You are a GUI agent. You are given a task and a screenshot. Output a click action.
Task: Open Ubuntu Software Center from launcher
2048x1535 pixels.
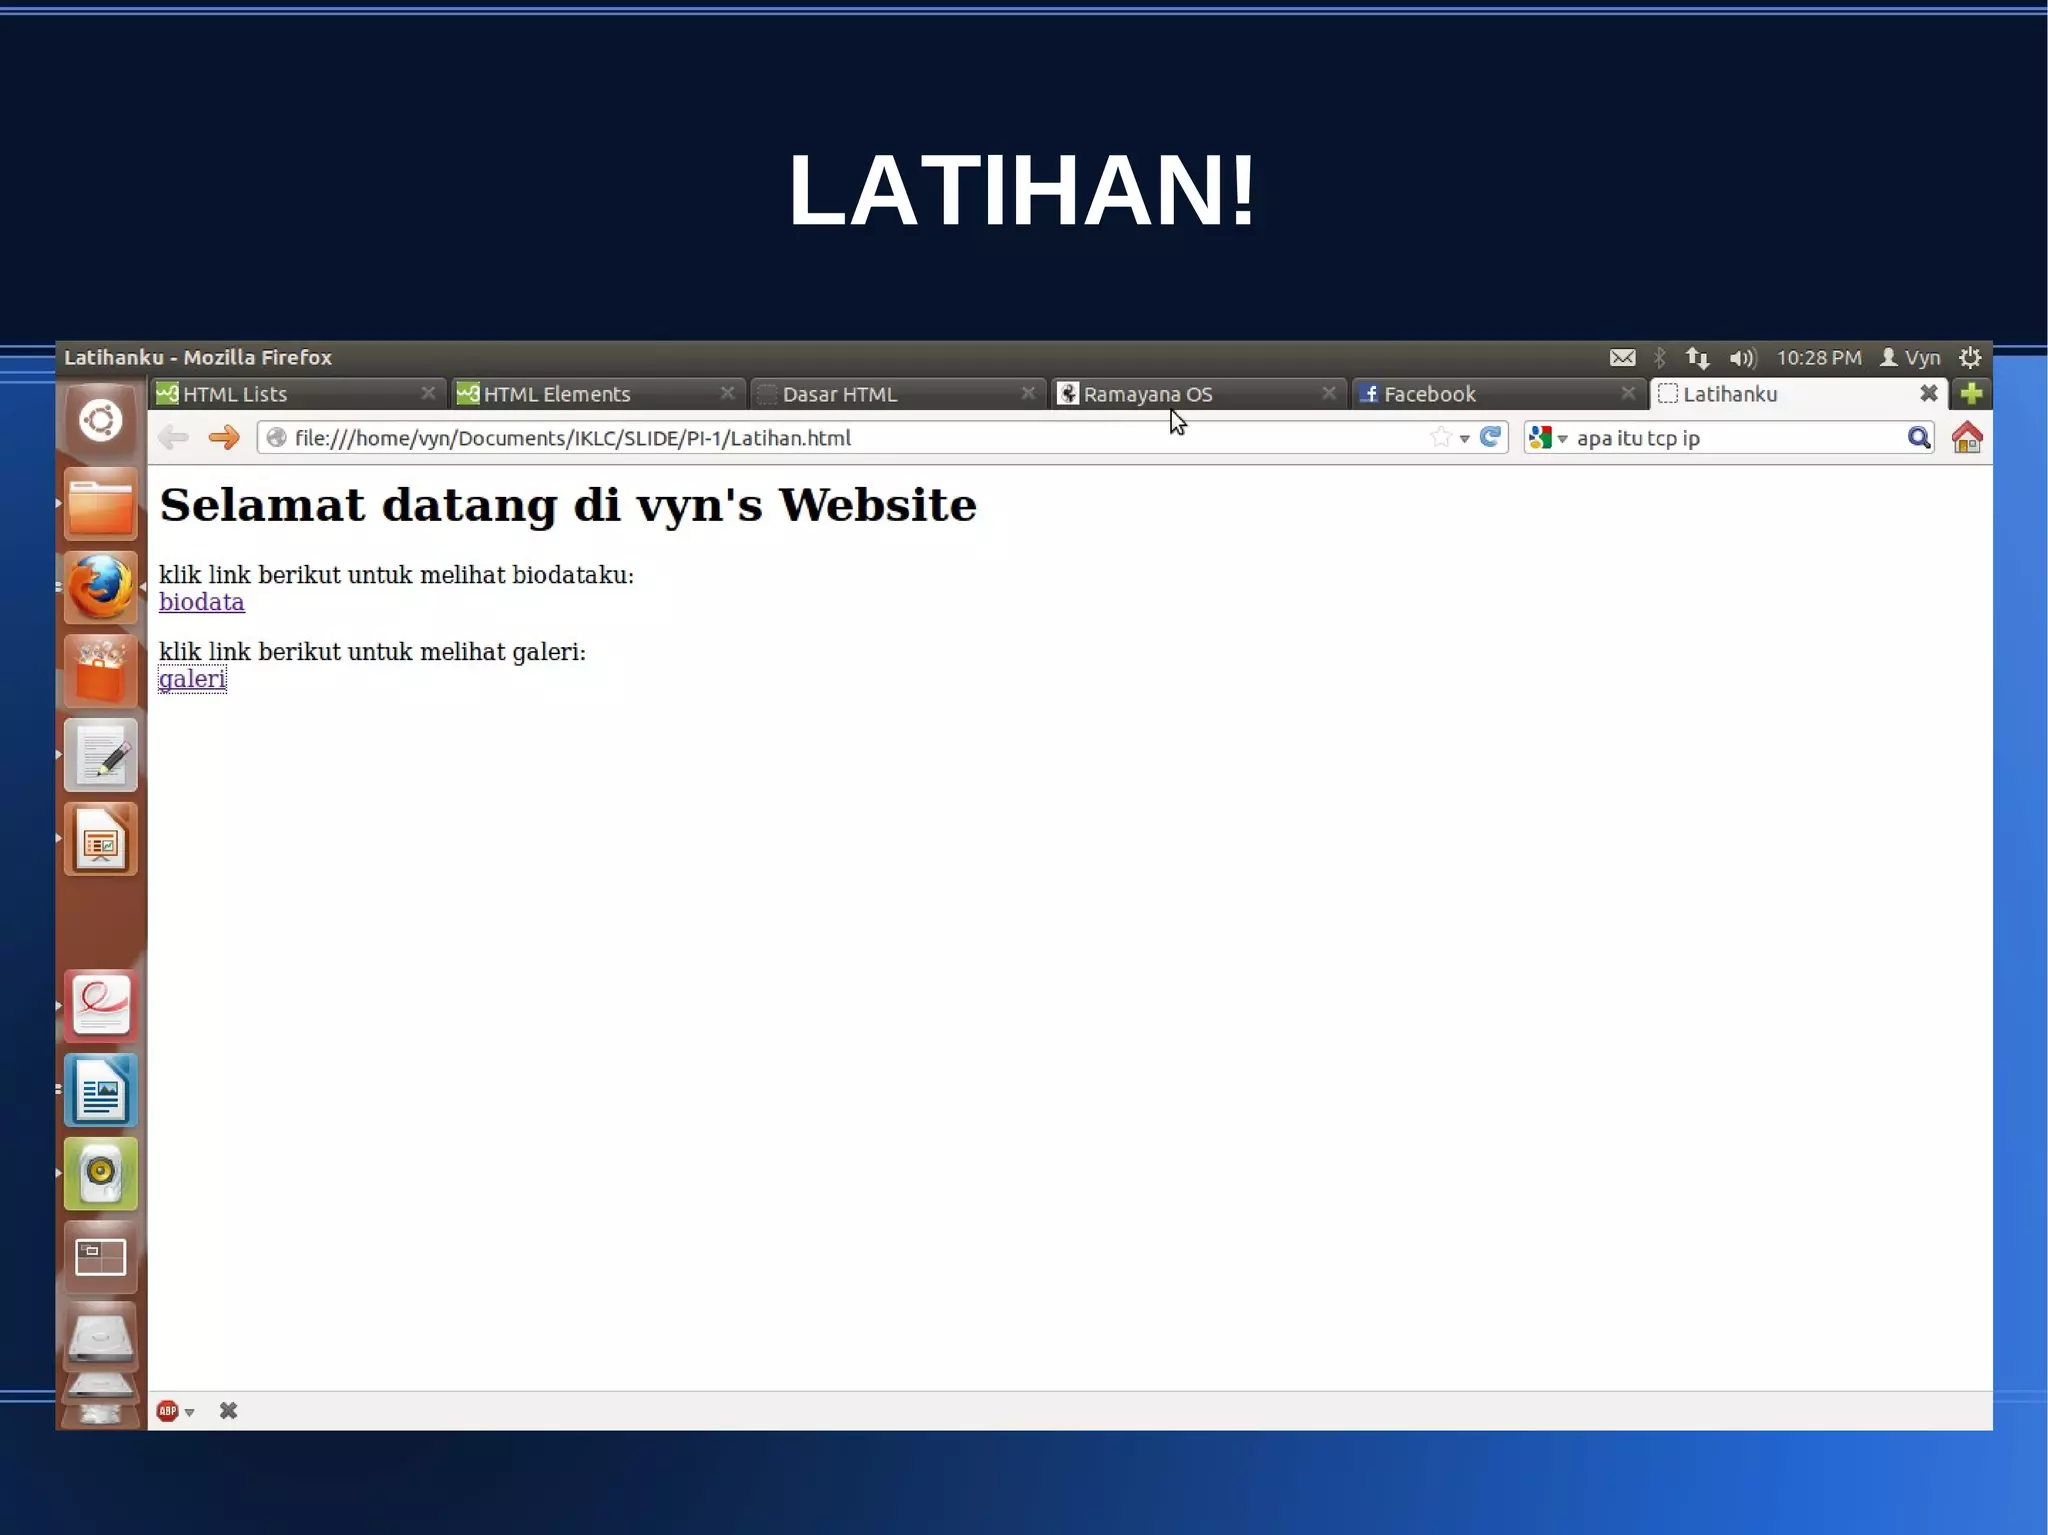(101, 672)
